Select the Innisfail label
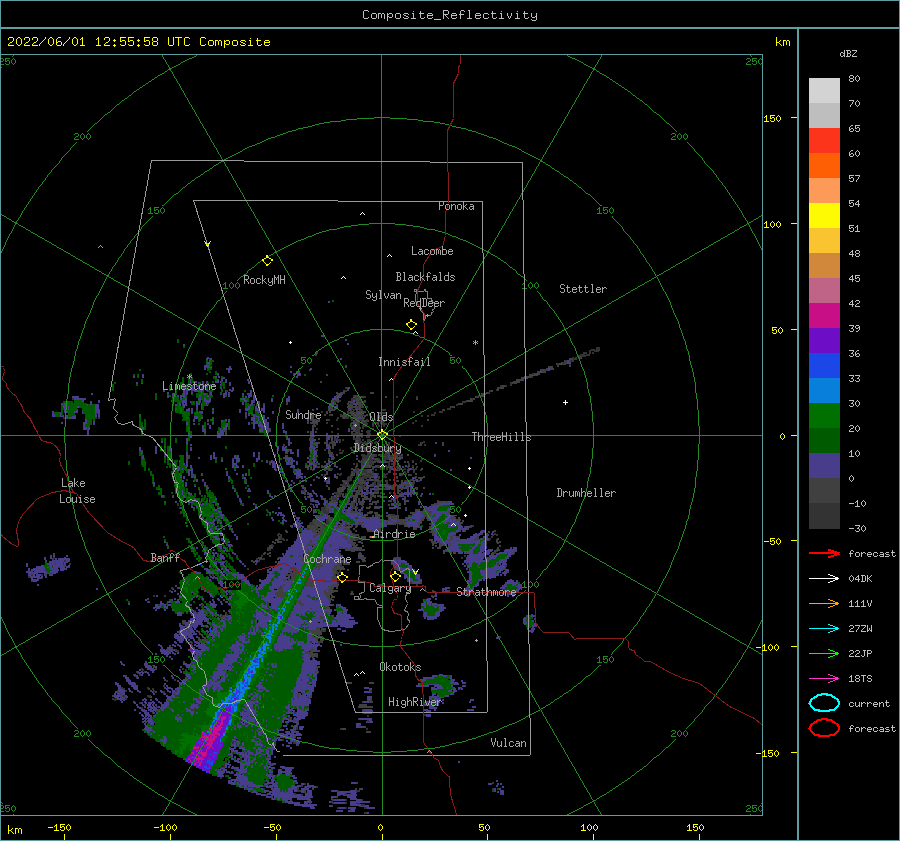The height and width of the screenshot is (841, 900). pos(404,362)
